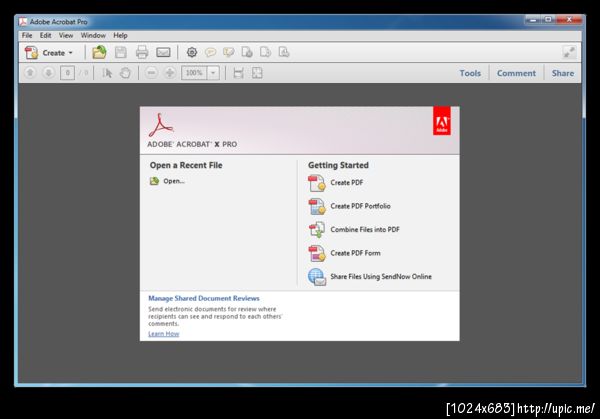Click the Save disk icon
This screenshot has height=419, width=600.
point(121,52)
